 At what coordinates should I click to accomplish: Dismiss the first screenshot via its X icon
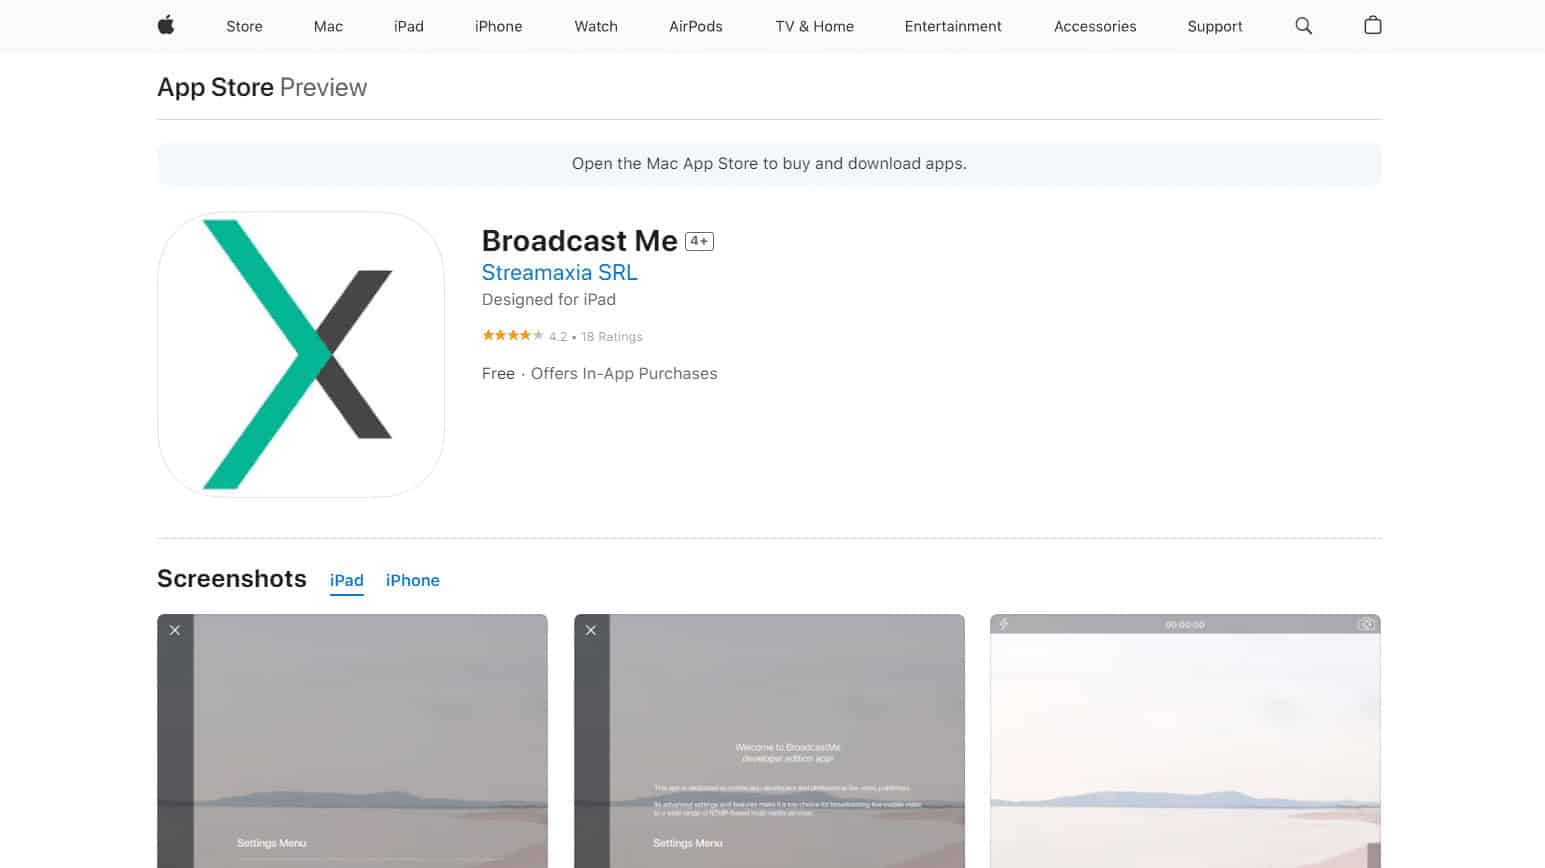[175, 630]
